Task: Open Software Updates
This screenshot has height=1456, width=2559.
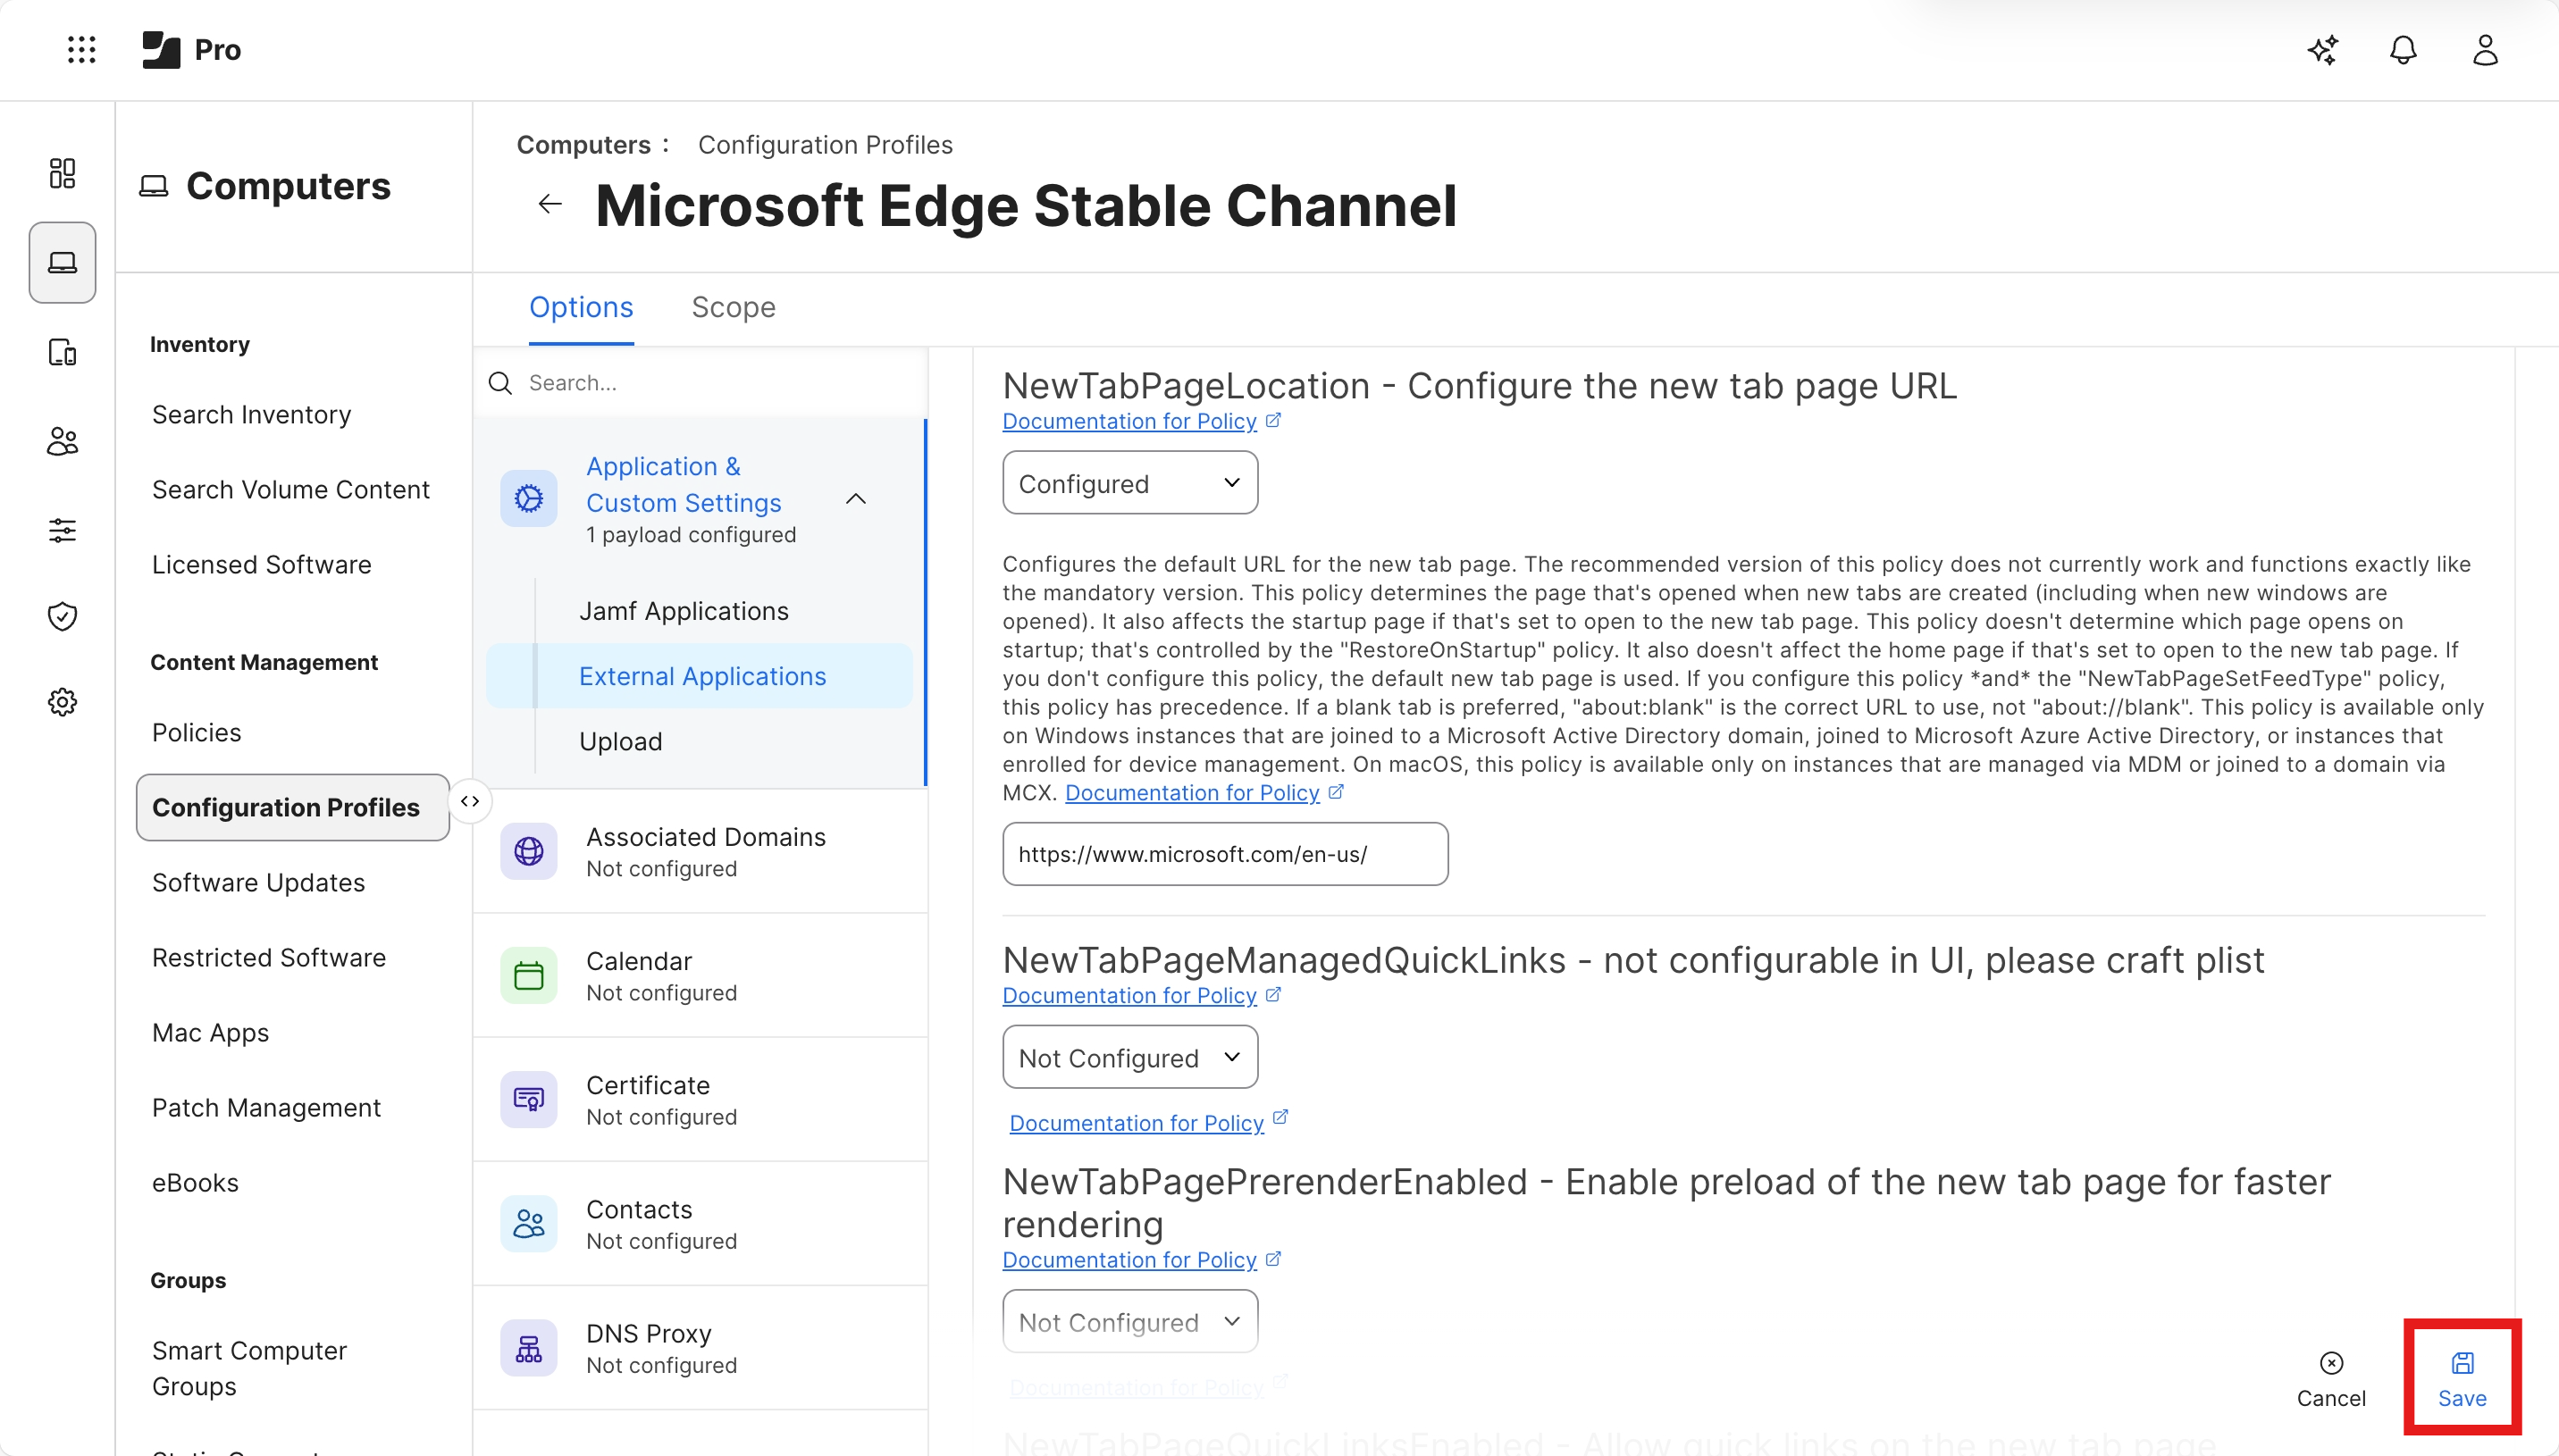Action: coord(259,883)
